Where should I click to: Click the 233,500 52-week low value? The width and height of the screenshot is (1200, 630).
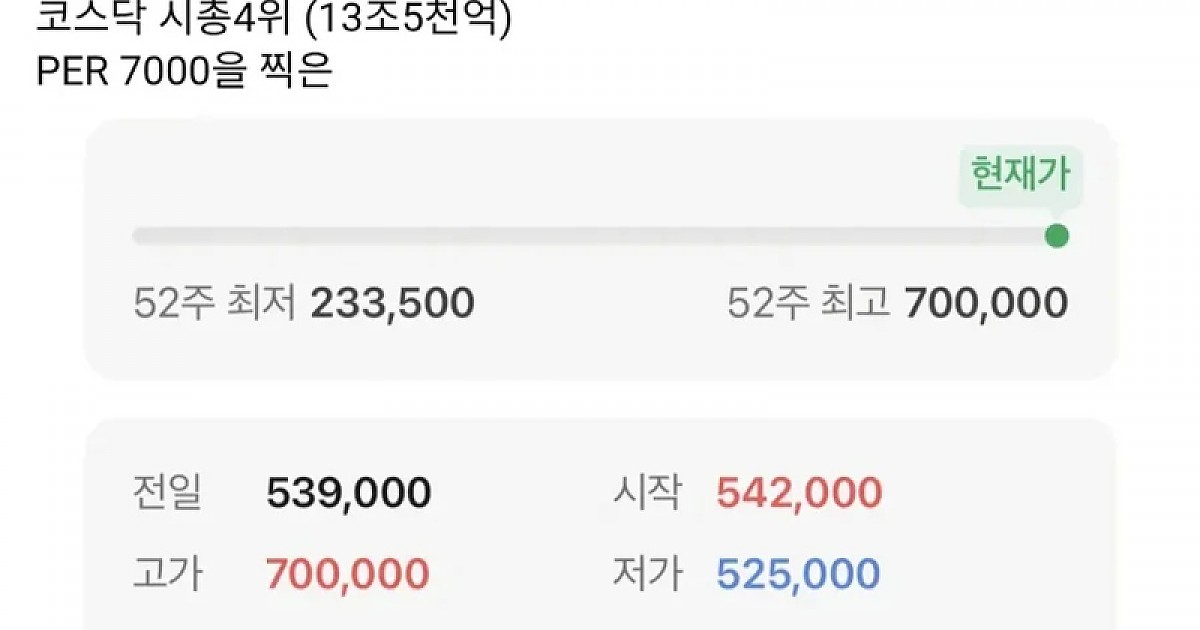[x=392, y=303]
